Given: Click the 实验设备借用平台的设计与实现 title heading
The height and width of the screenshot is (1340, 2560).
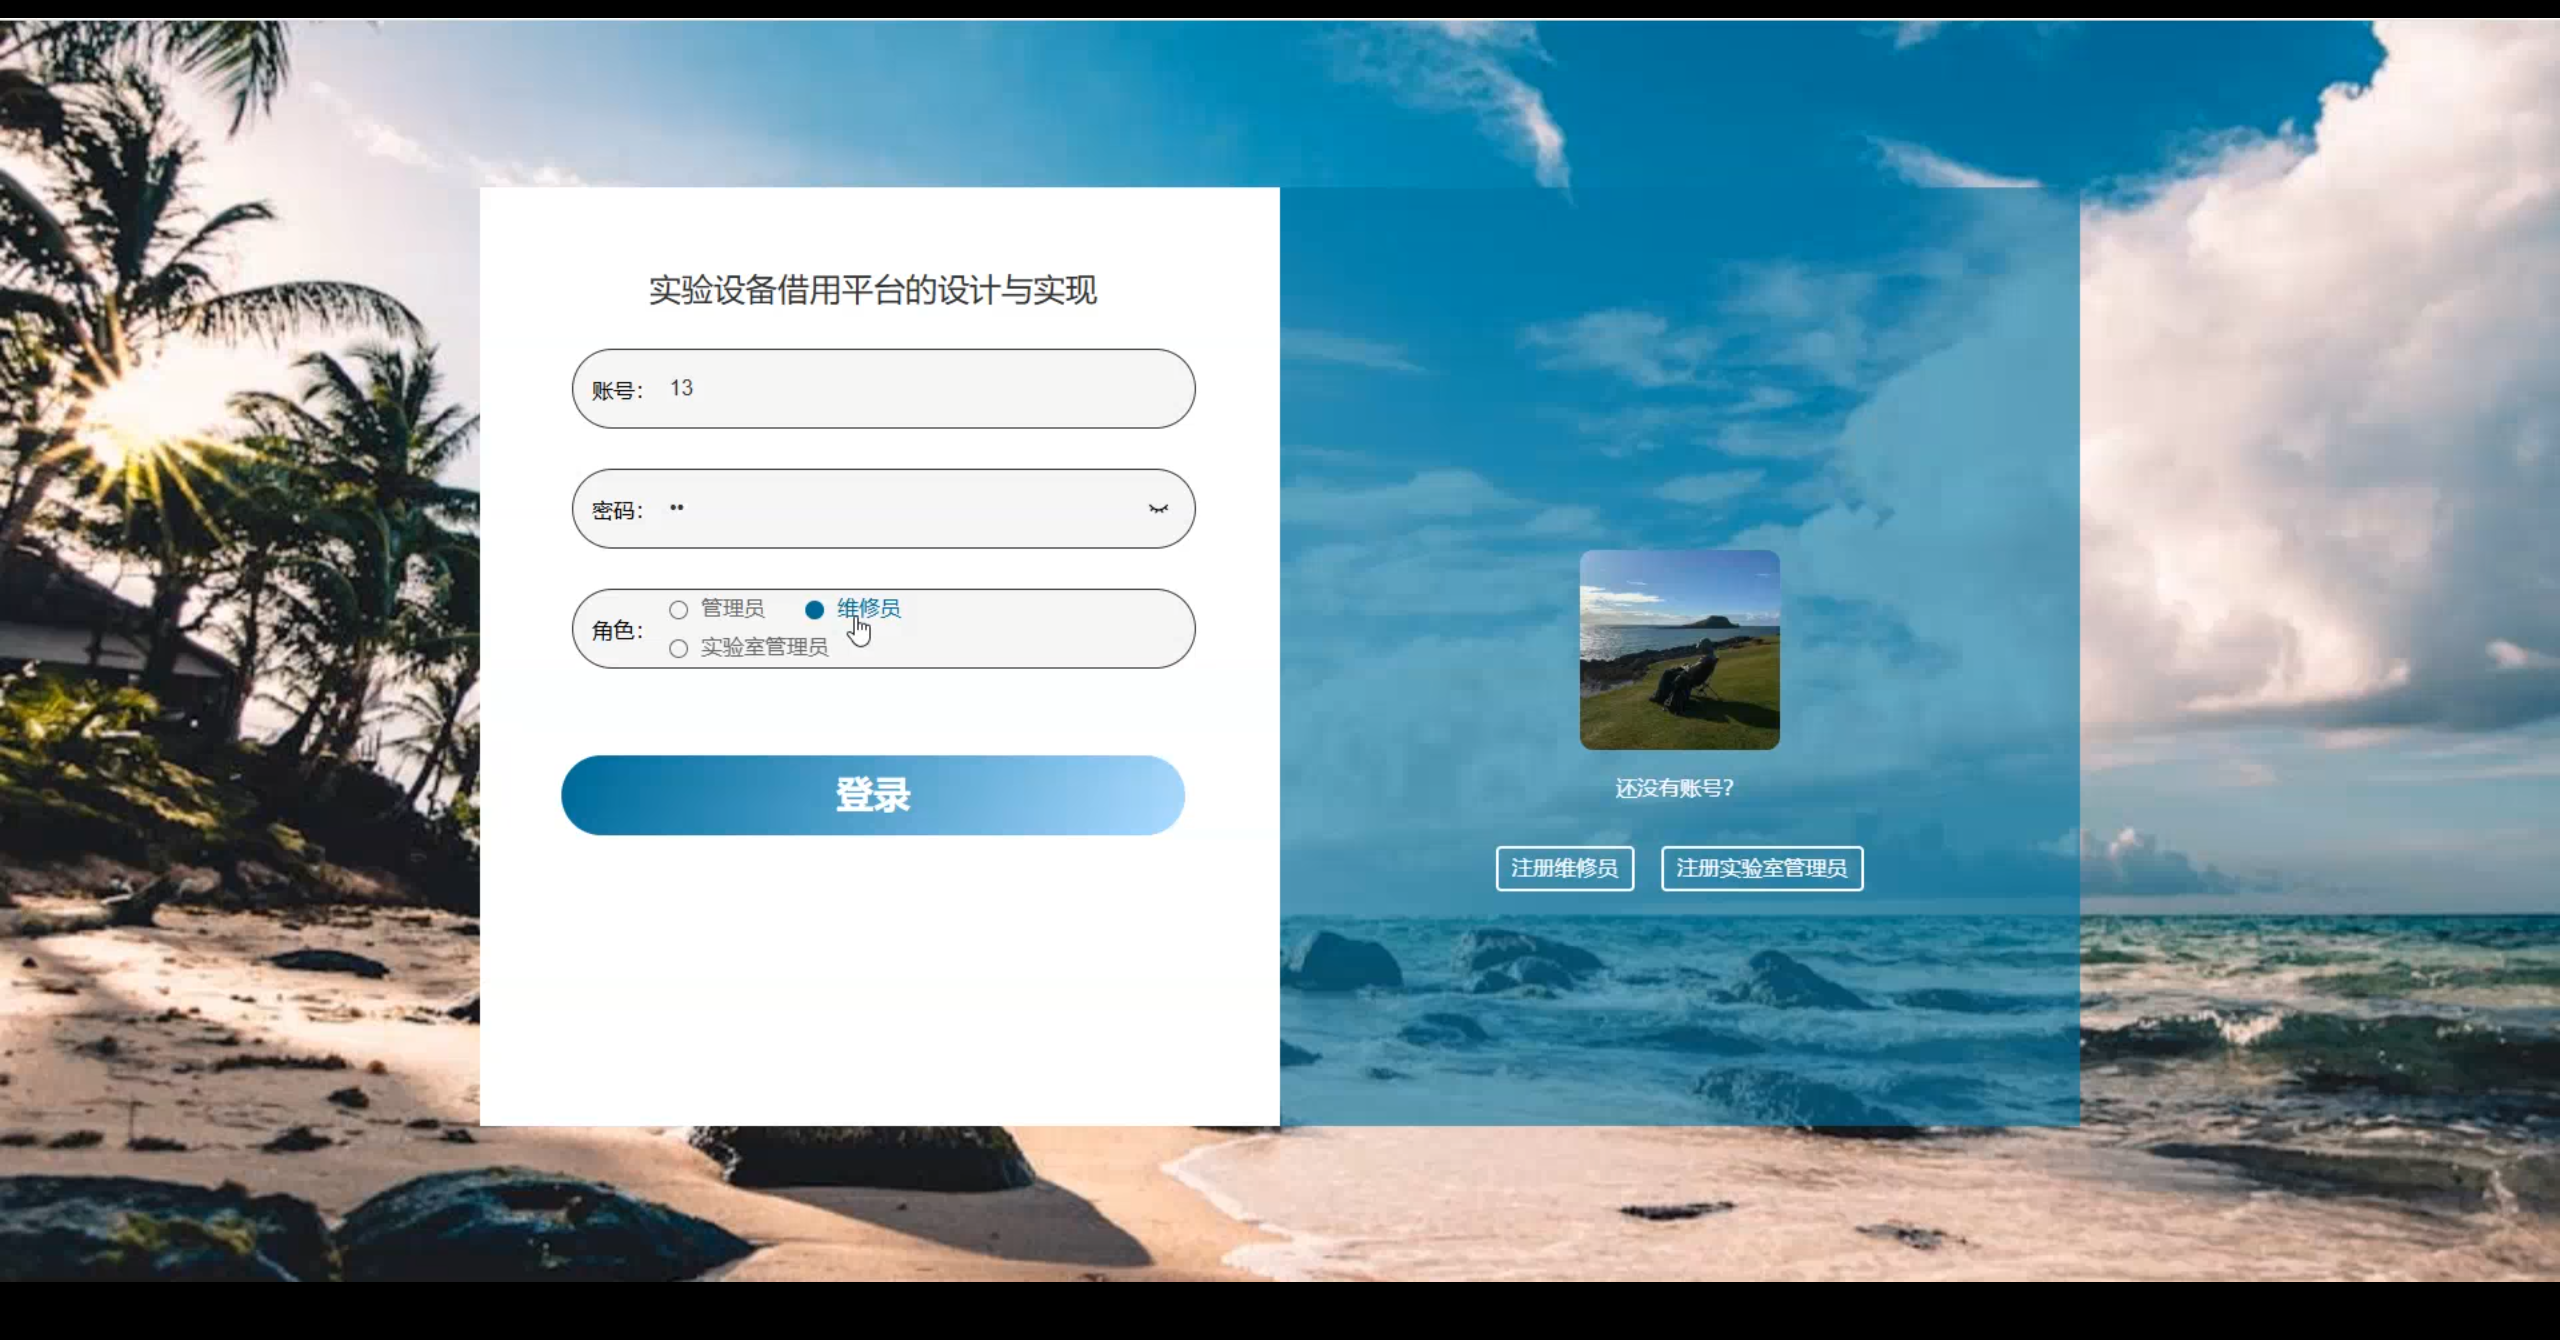Looking at the screenshot, I should tap(872, 290).
